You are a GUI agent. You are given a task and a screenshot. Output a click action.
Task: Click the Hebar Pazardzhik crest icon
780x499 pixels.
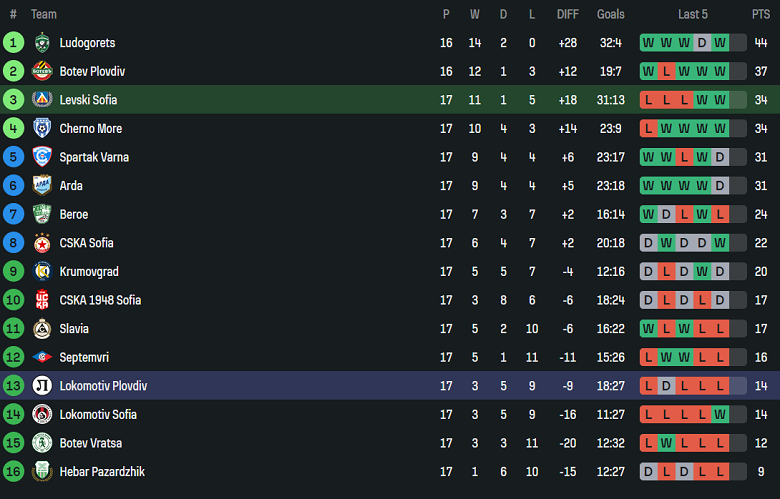(x=42, y=471)
